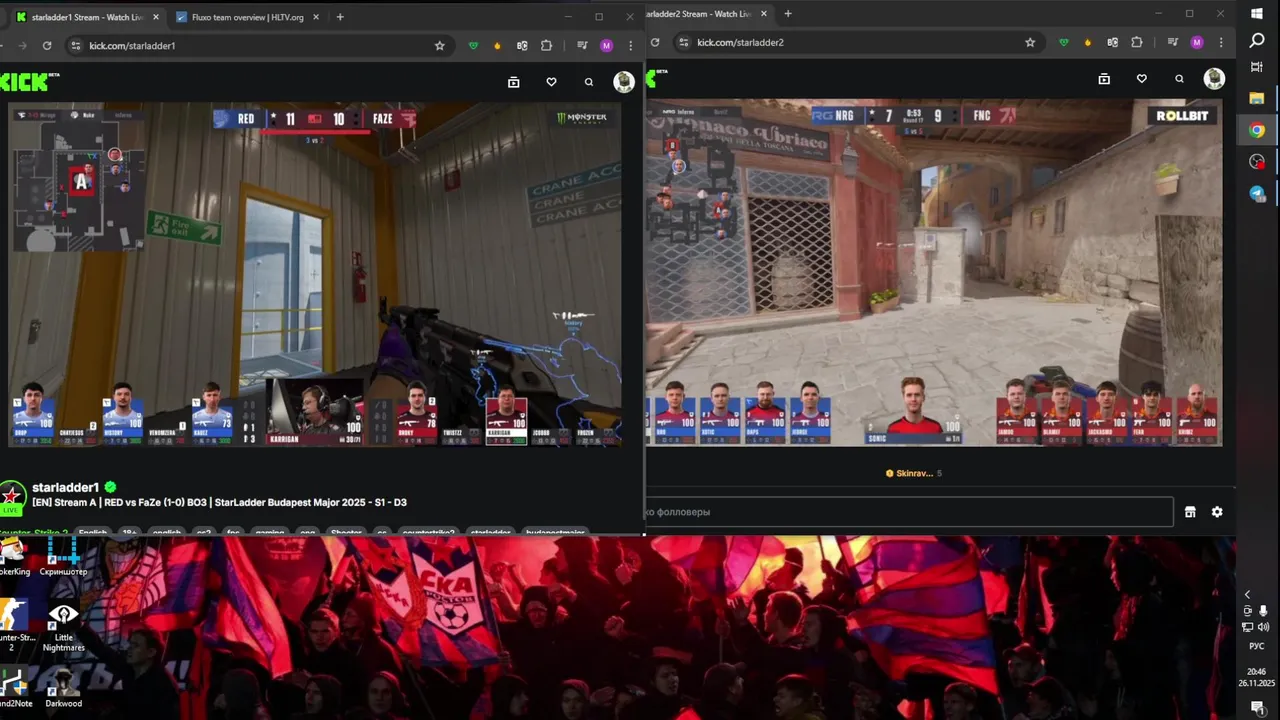Show hidden tray icons chevron

click(1247, 595)
